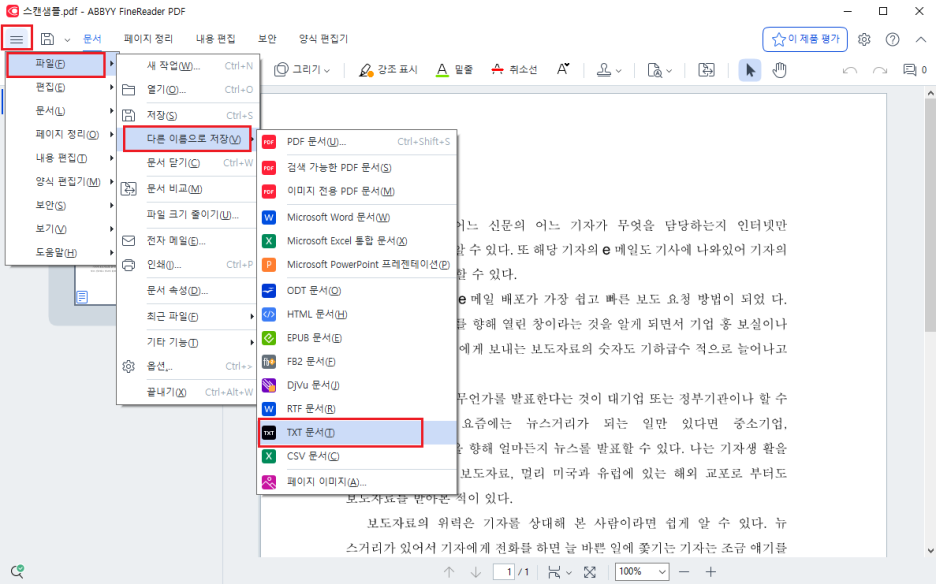Expand the 최근 파일 submenu
936x584 pixels.
pos(187,316)
